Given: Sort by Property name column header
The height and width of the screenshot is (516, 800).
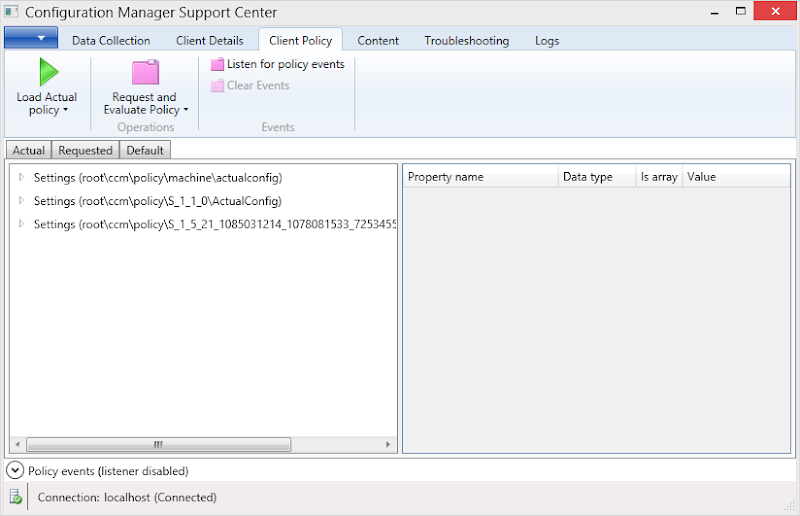Looking at the screenshot, I should pos(481,177).
